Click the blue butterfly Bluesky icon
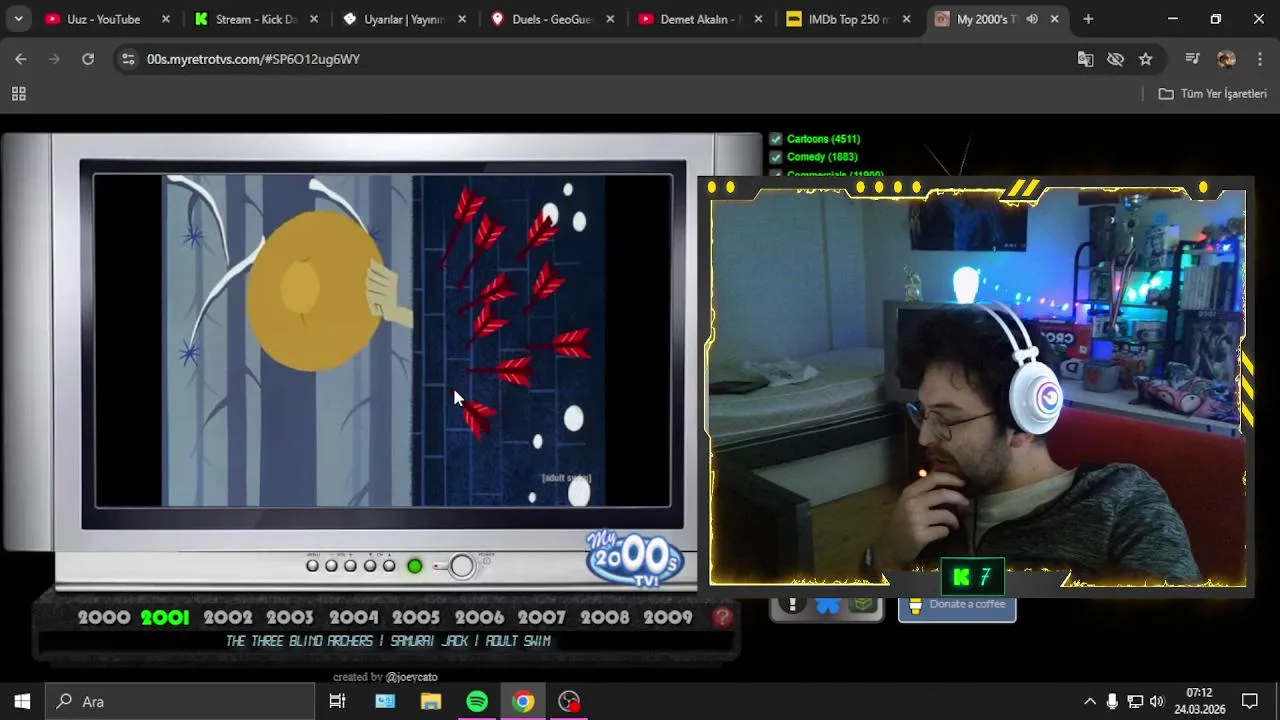The image size is (1280, 720). click(x=827, y=605)
